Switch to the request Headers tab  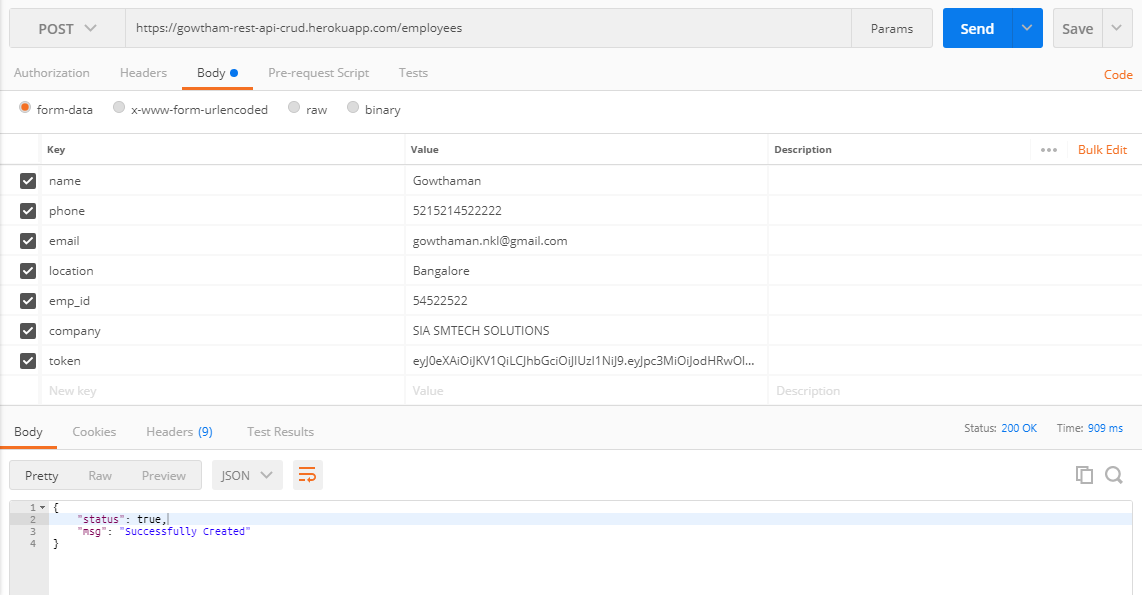coord(143,73)
